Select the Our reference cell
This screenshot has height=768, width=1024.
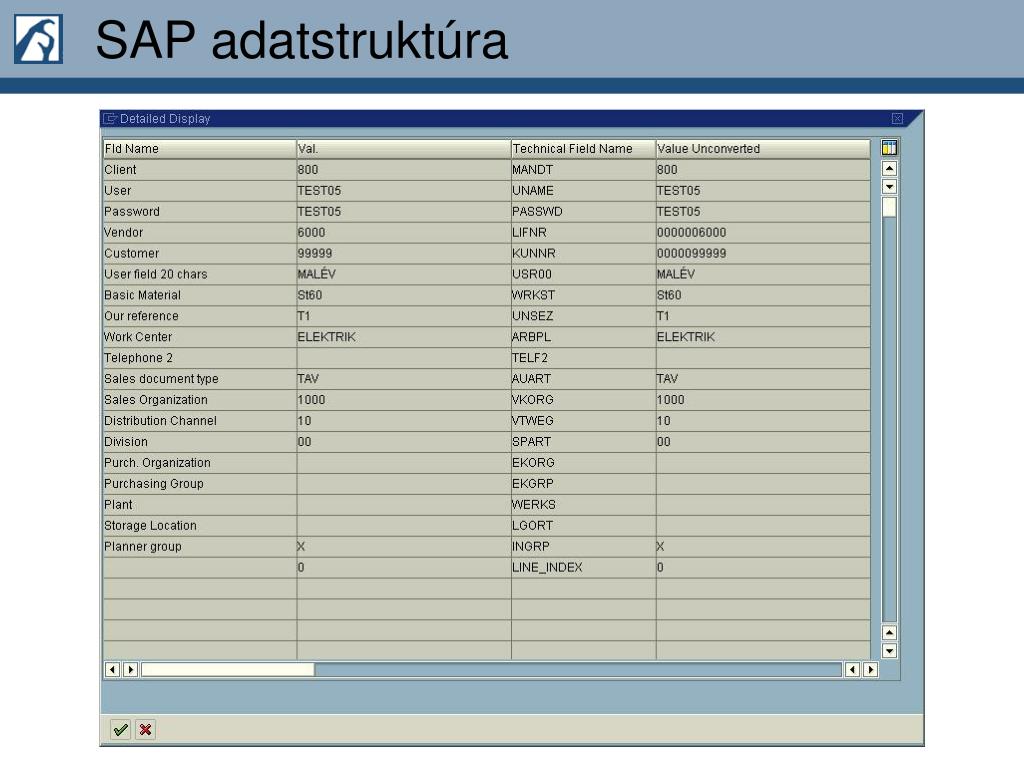(199, 316)
